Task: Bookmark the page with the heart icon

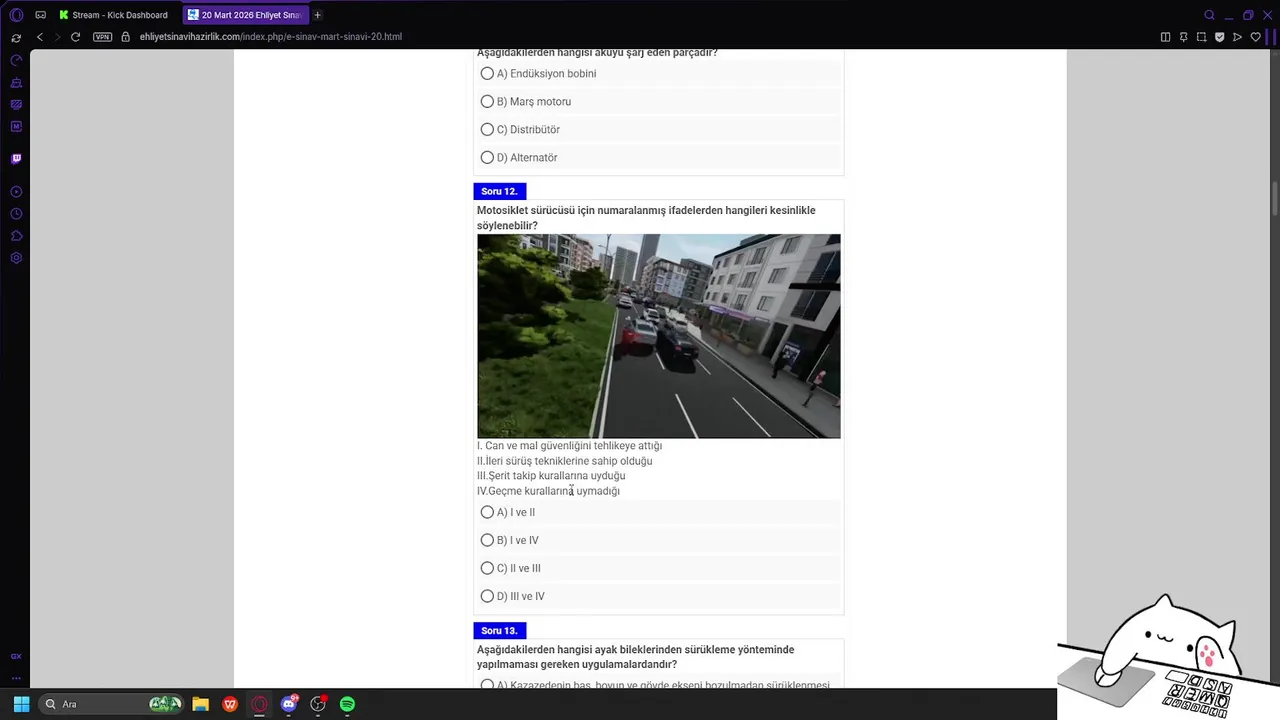Action: pos(1255,37)
